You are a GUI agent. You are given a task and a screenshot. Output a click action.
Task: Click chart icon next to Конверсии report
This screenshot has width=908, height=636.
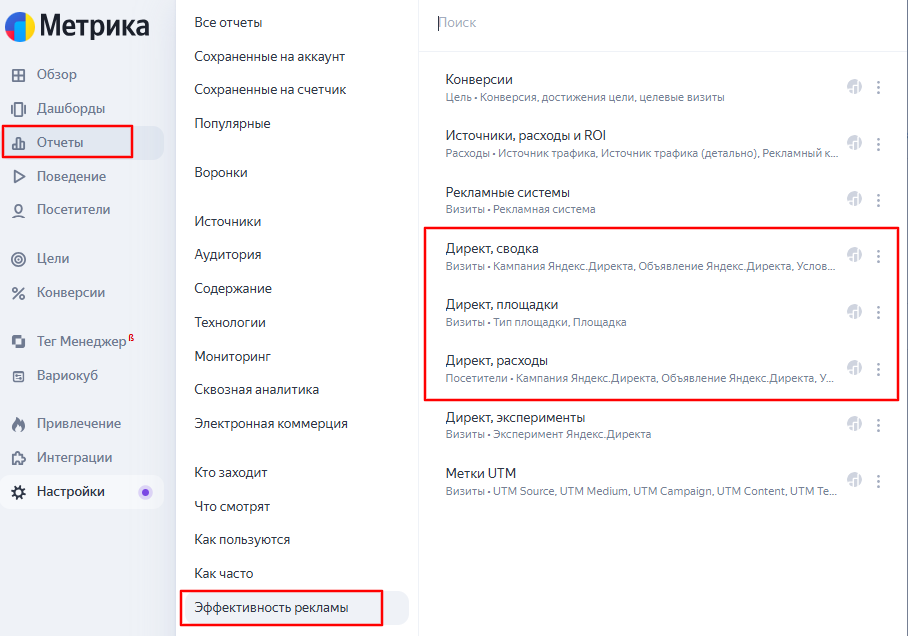854,87
